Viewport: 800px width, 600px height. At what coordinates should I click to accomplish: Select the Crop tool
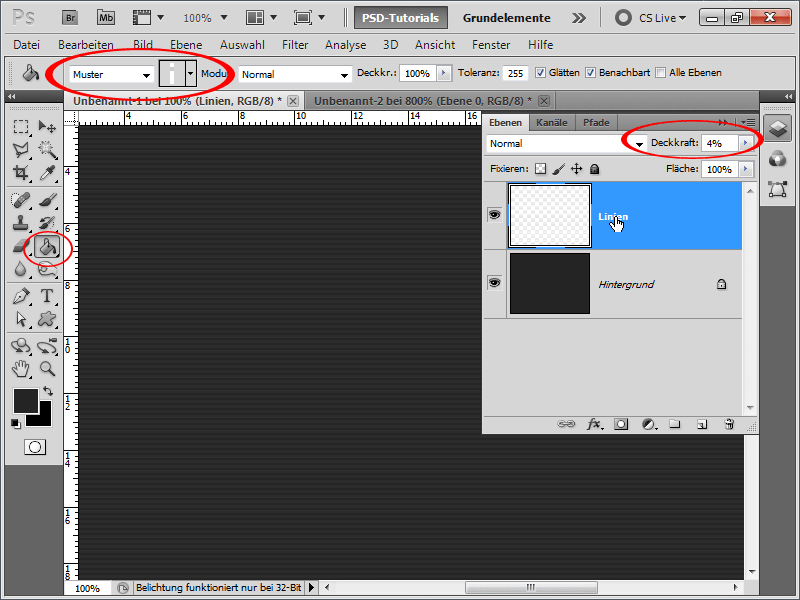[x=20, y=172]
